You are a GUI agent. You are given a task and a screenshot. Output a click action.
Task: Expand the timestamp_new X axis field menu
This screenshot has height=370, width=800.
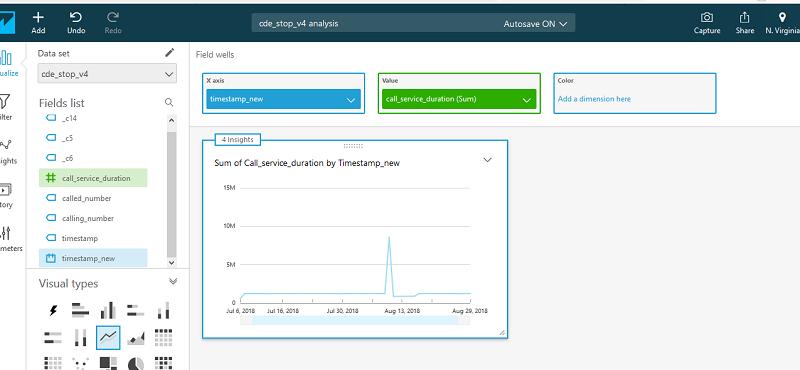(x=351, y=100)
